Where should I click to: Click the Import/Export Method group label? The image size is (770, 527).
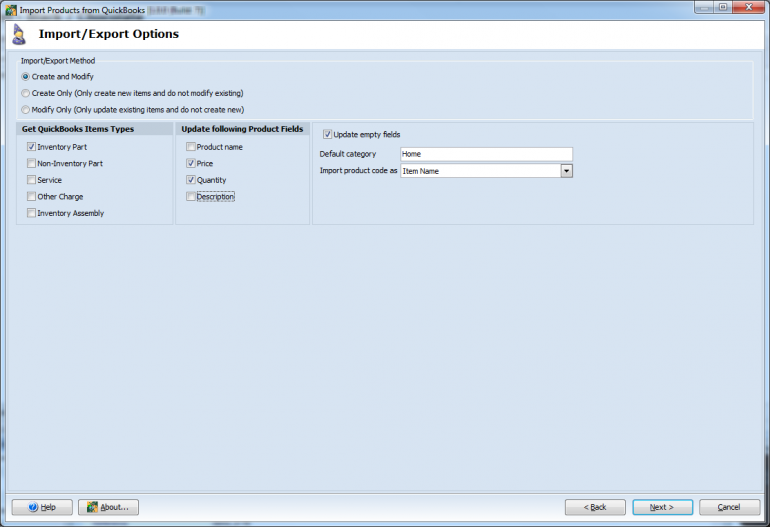pyautogui.click(x=58, y=61)
